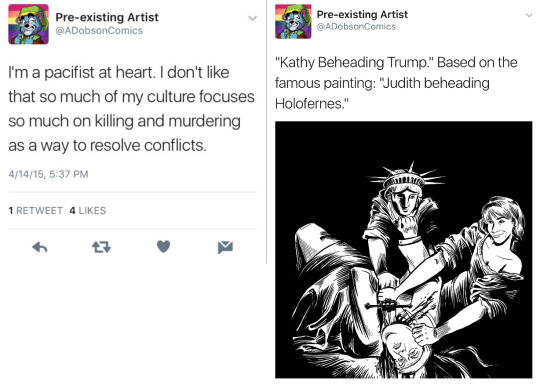Open the attached black-and-white illustration

[404, 250]
